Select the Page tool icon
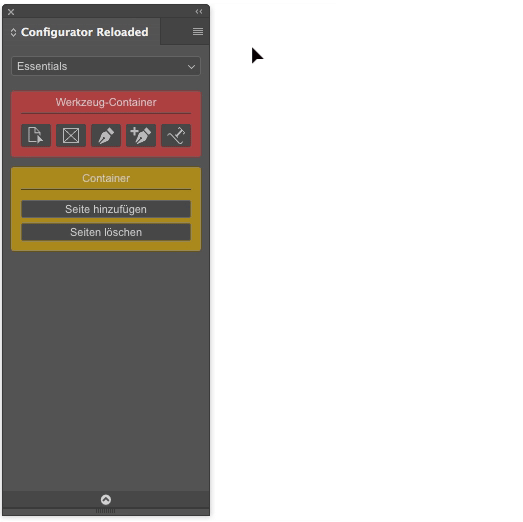 [36, 135]
